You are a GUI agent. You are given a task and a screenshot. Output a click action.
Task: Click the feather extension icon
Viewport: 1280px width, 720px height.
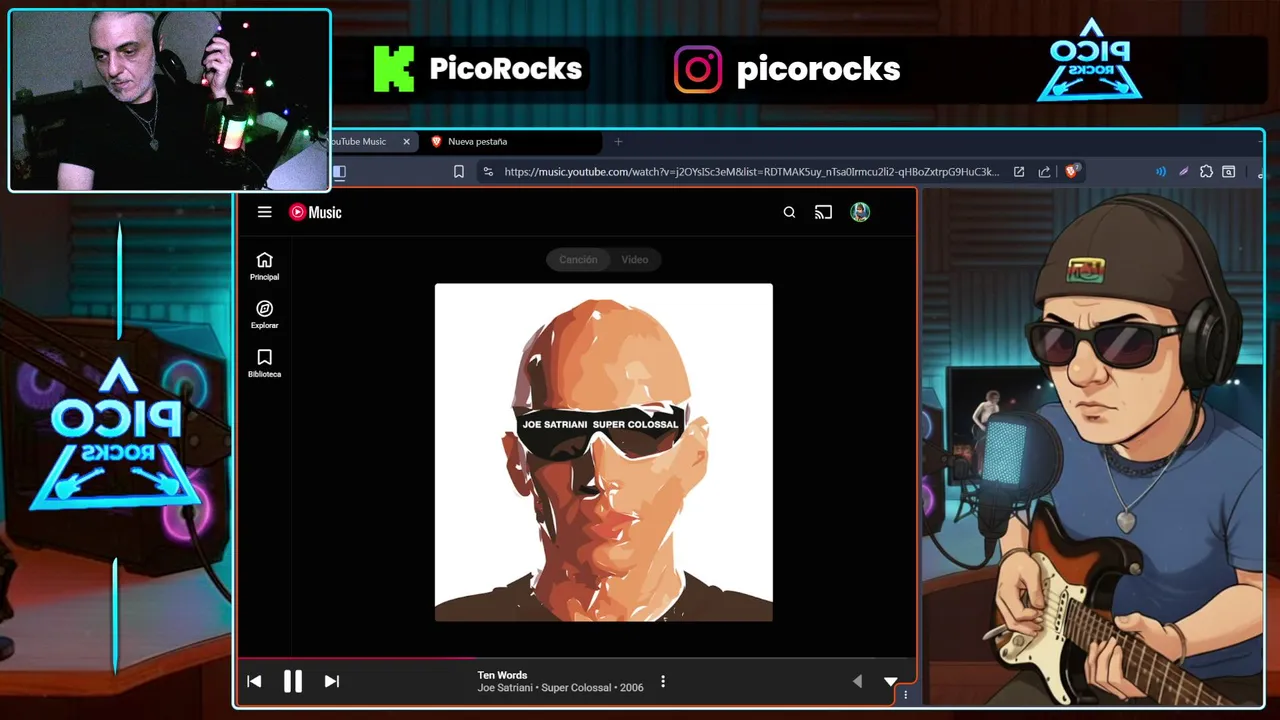1183,172
